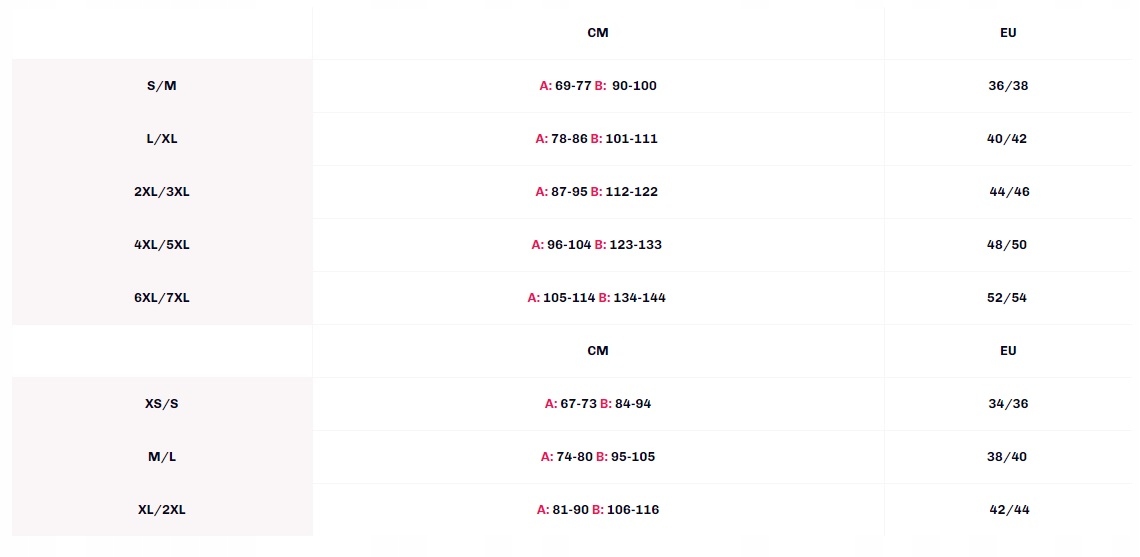Select the 4XL/5XL size label
The height and width of the screenshot is (557, 1140).
click(x=161, y=245)
